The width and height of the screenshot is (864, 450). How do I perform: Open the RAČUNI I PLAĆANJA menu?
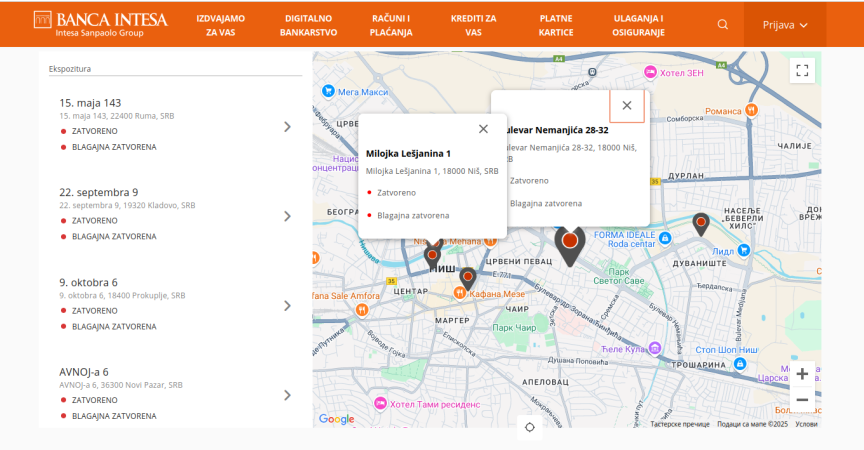click(391, 25)
